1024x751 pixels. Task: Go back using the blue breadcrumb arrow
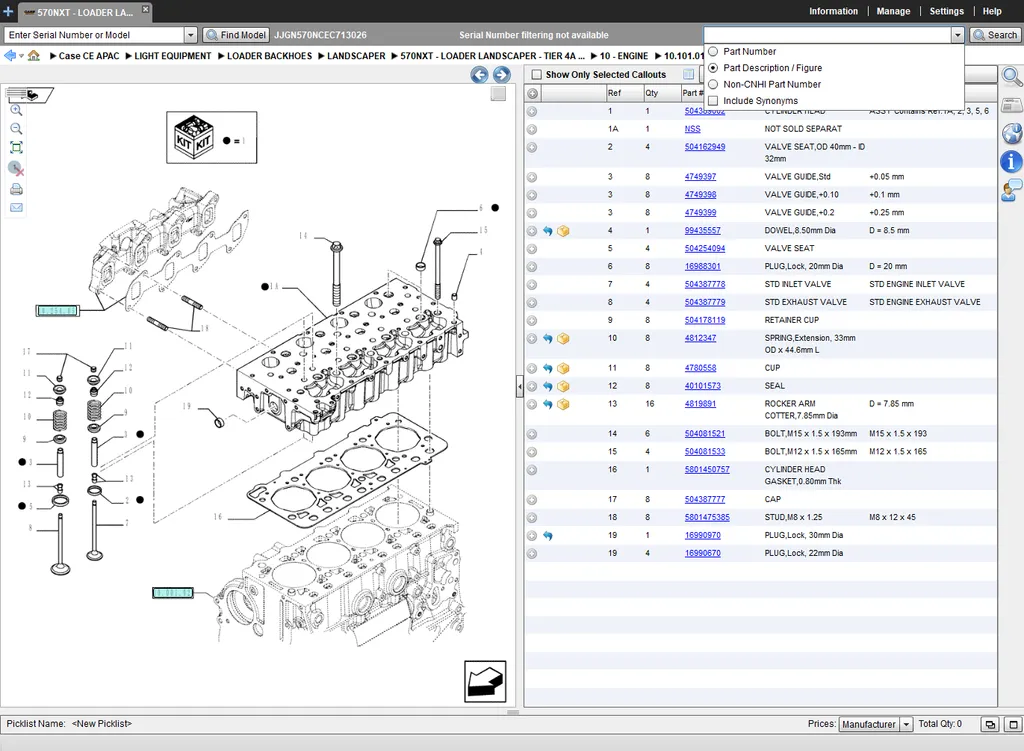[x=10, y=56]
